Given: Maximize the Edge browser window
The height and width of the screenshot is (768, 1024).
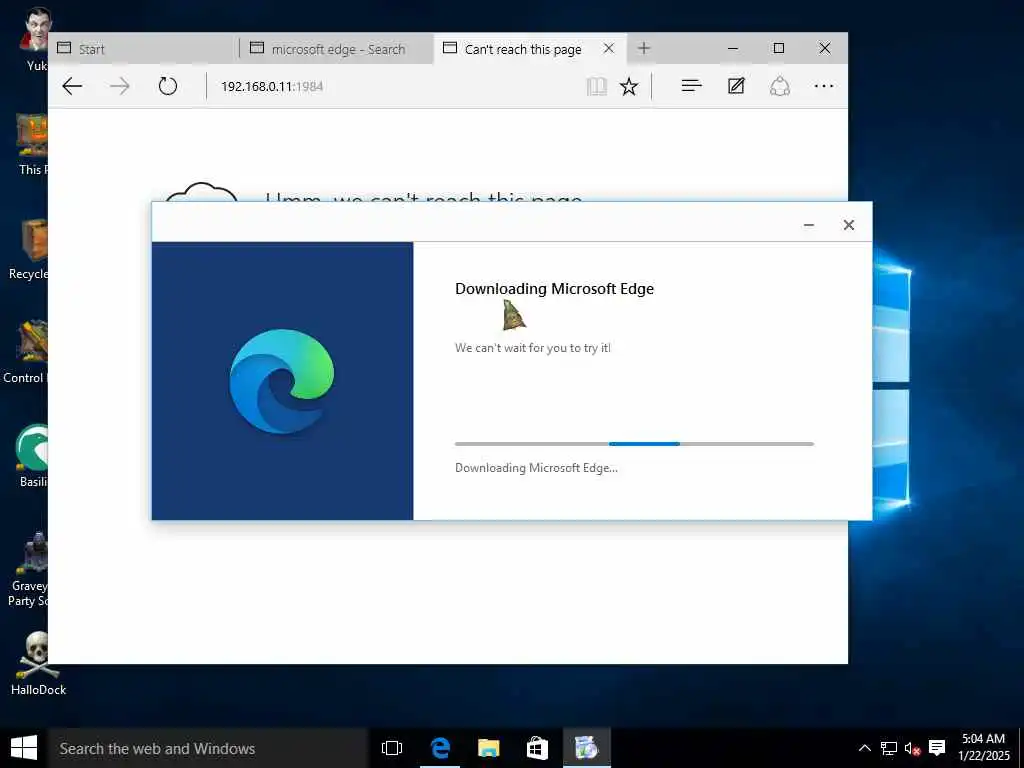Looking at the screenshot, I should click(778, 48).
